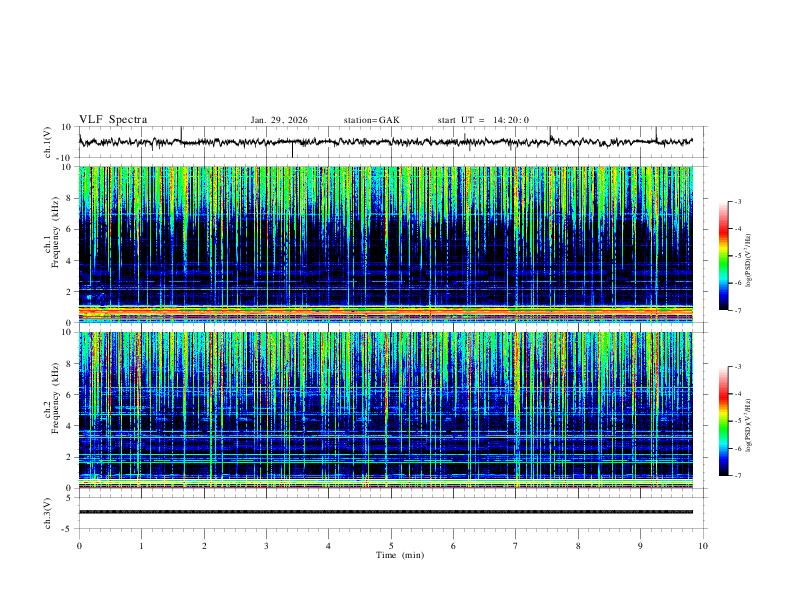The width and height of the screenshot is (792, 612).
Task: Click the strong low-frequency band in ch.1 spectrogram
Action: [x=385, y=313]
